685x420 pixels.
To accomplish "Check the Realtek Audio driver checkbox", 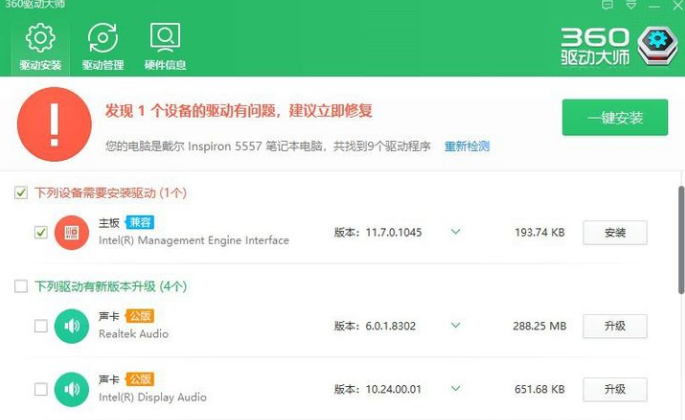I will 41,326.
